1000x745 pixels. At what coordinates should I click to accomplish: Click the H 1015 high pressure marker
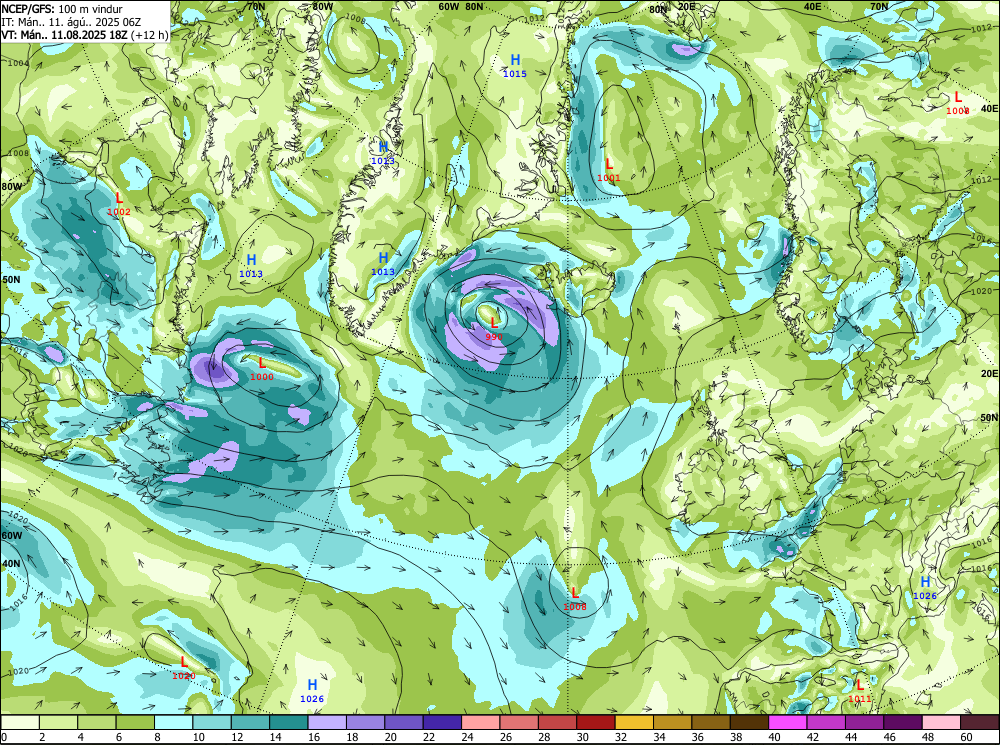(x=515, y=66)
